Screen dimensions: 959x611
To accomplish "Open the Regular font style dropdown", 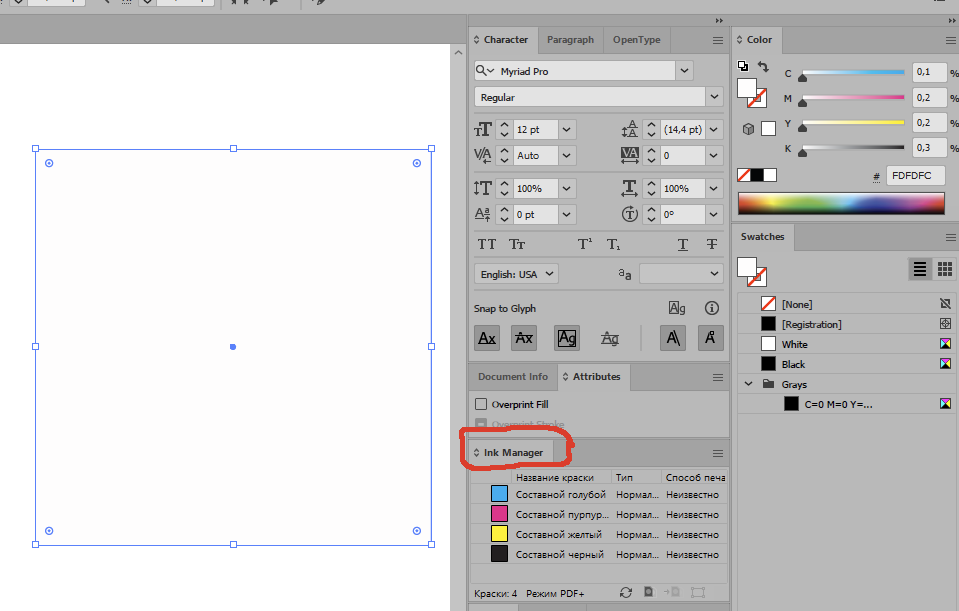I will tap(714, 97).
